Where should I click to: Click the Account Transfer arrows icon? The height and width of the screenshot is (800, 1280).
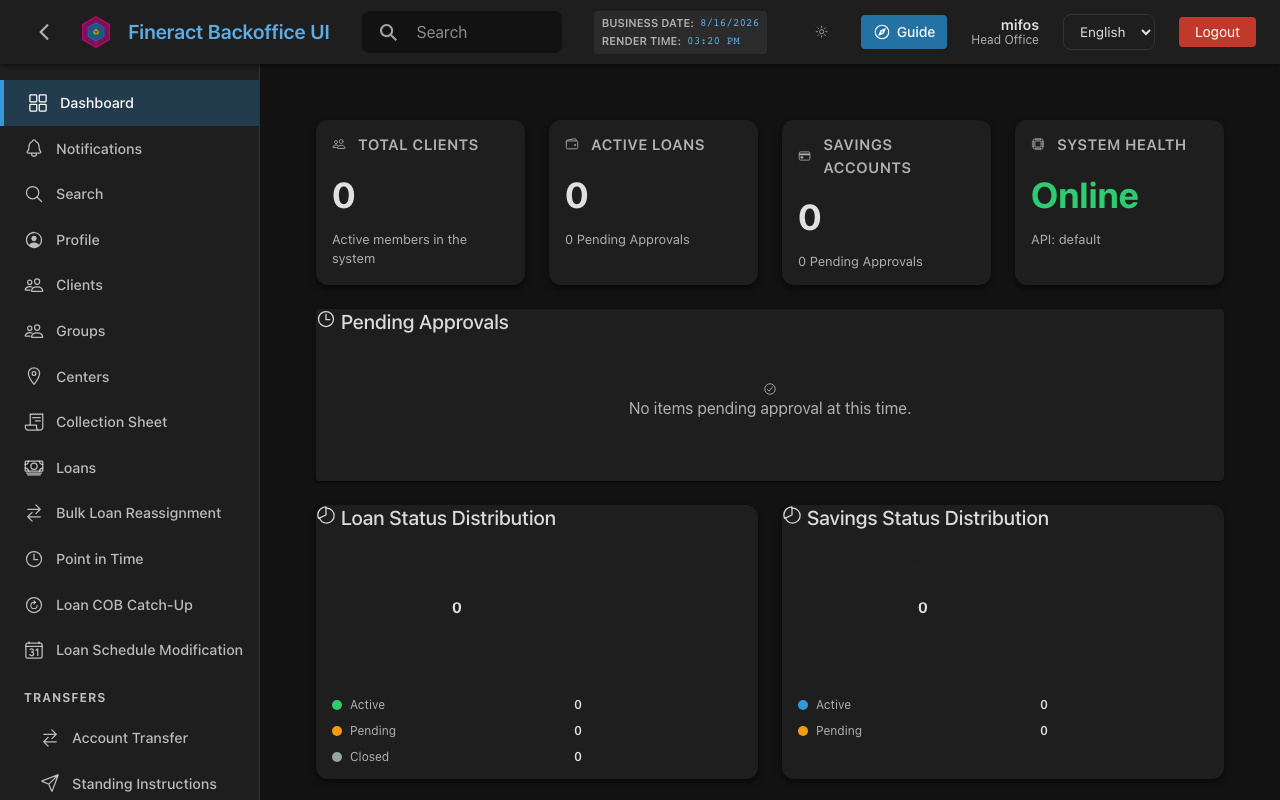point(50,738)
